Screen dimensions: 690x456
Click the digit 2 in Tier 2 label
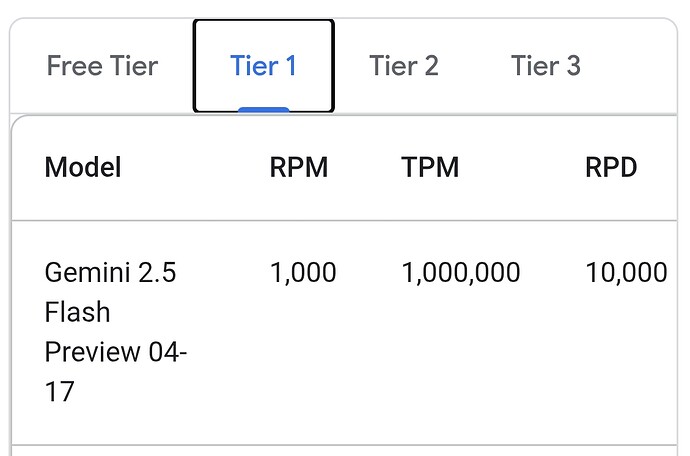tap(431, 66)
